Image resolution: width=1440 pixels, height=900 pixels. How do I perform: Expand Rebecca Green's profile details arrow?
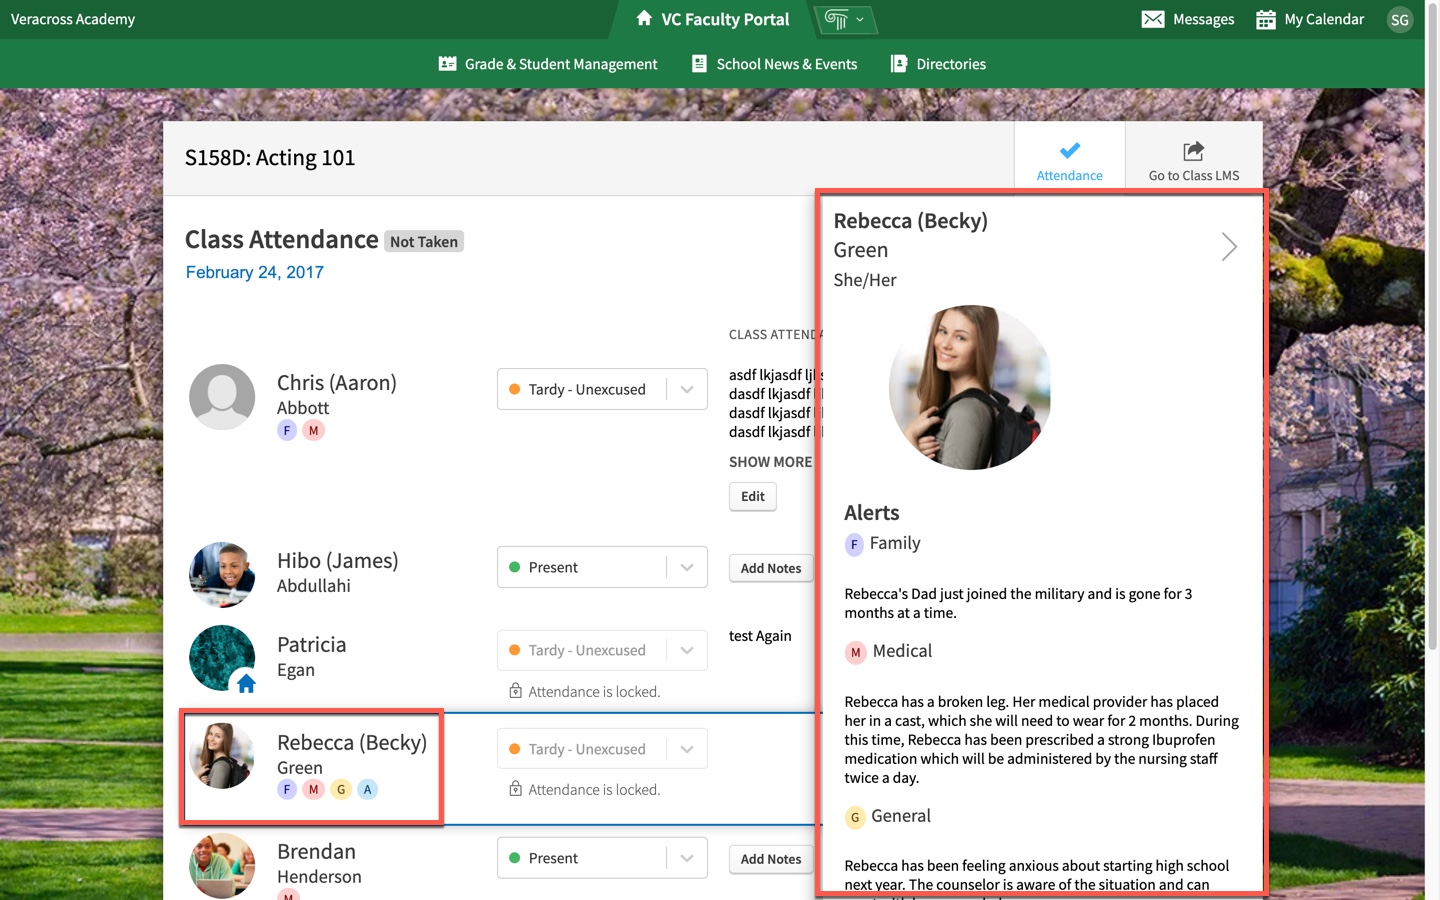[x=1229, y=246]
